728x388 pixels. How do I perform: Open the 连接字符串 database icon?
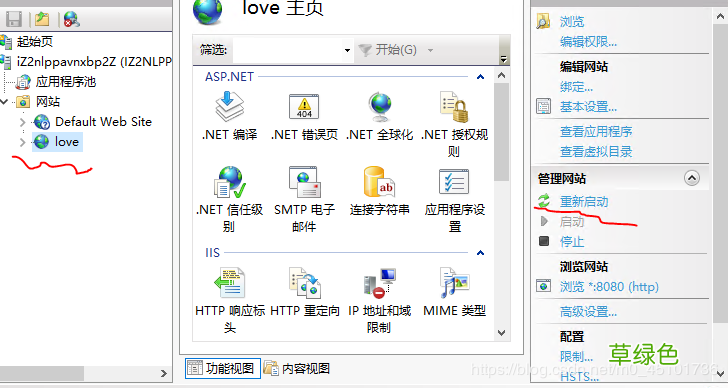379,182
